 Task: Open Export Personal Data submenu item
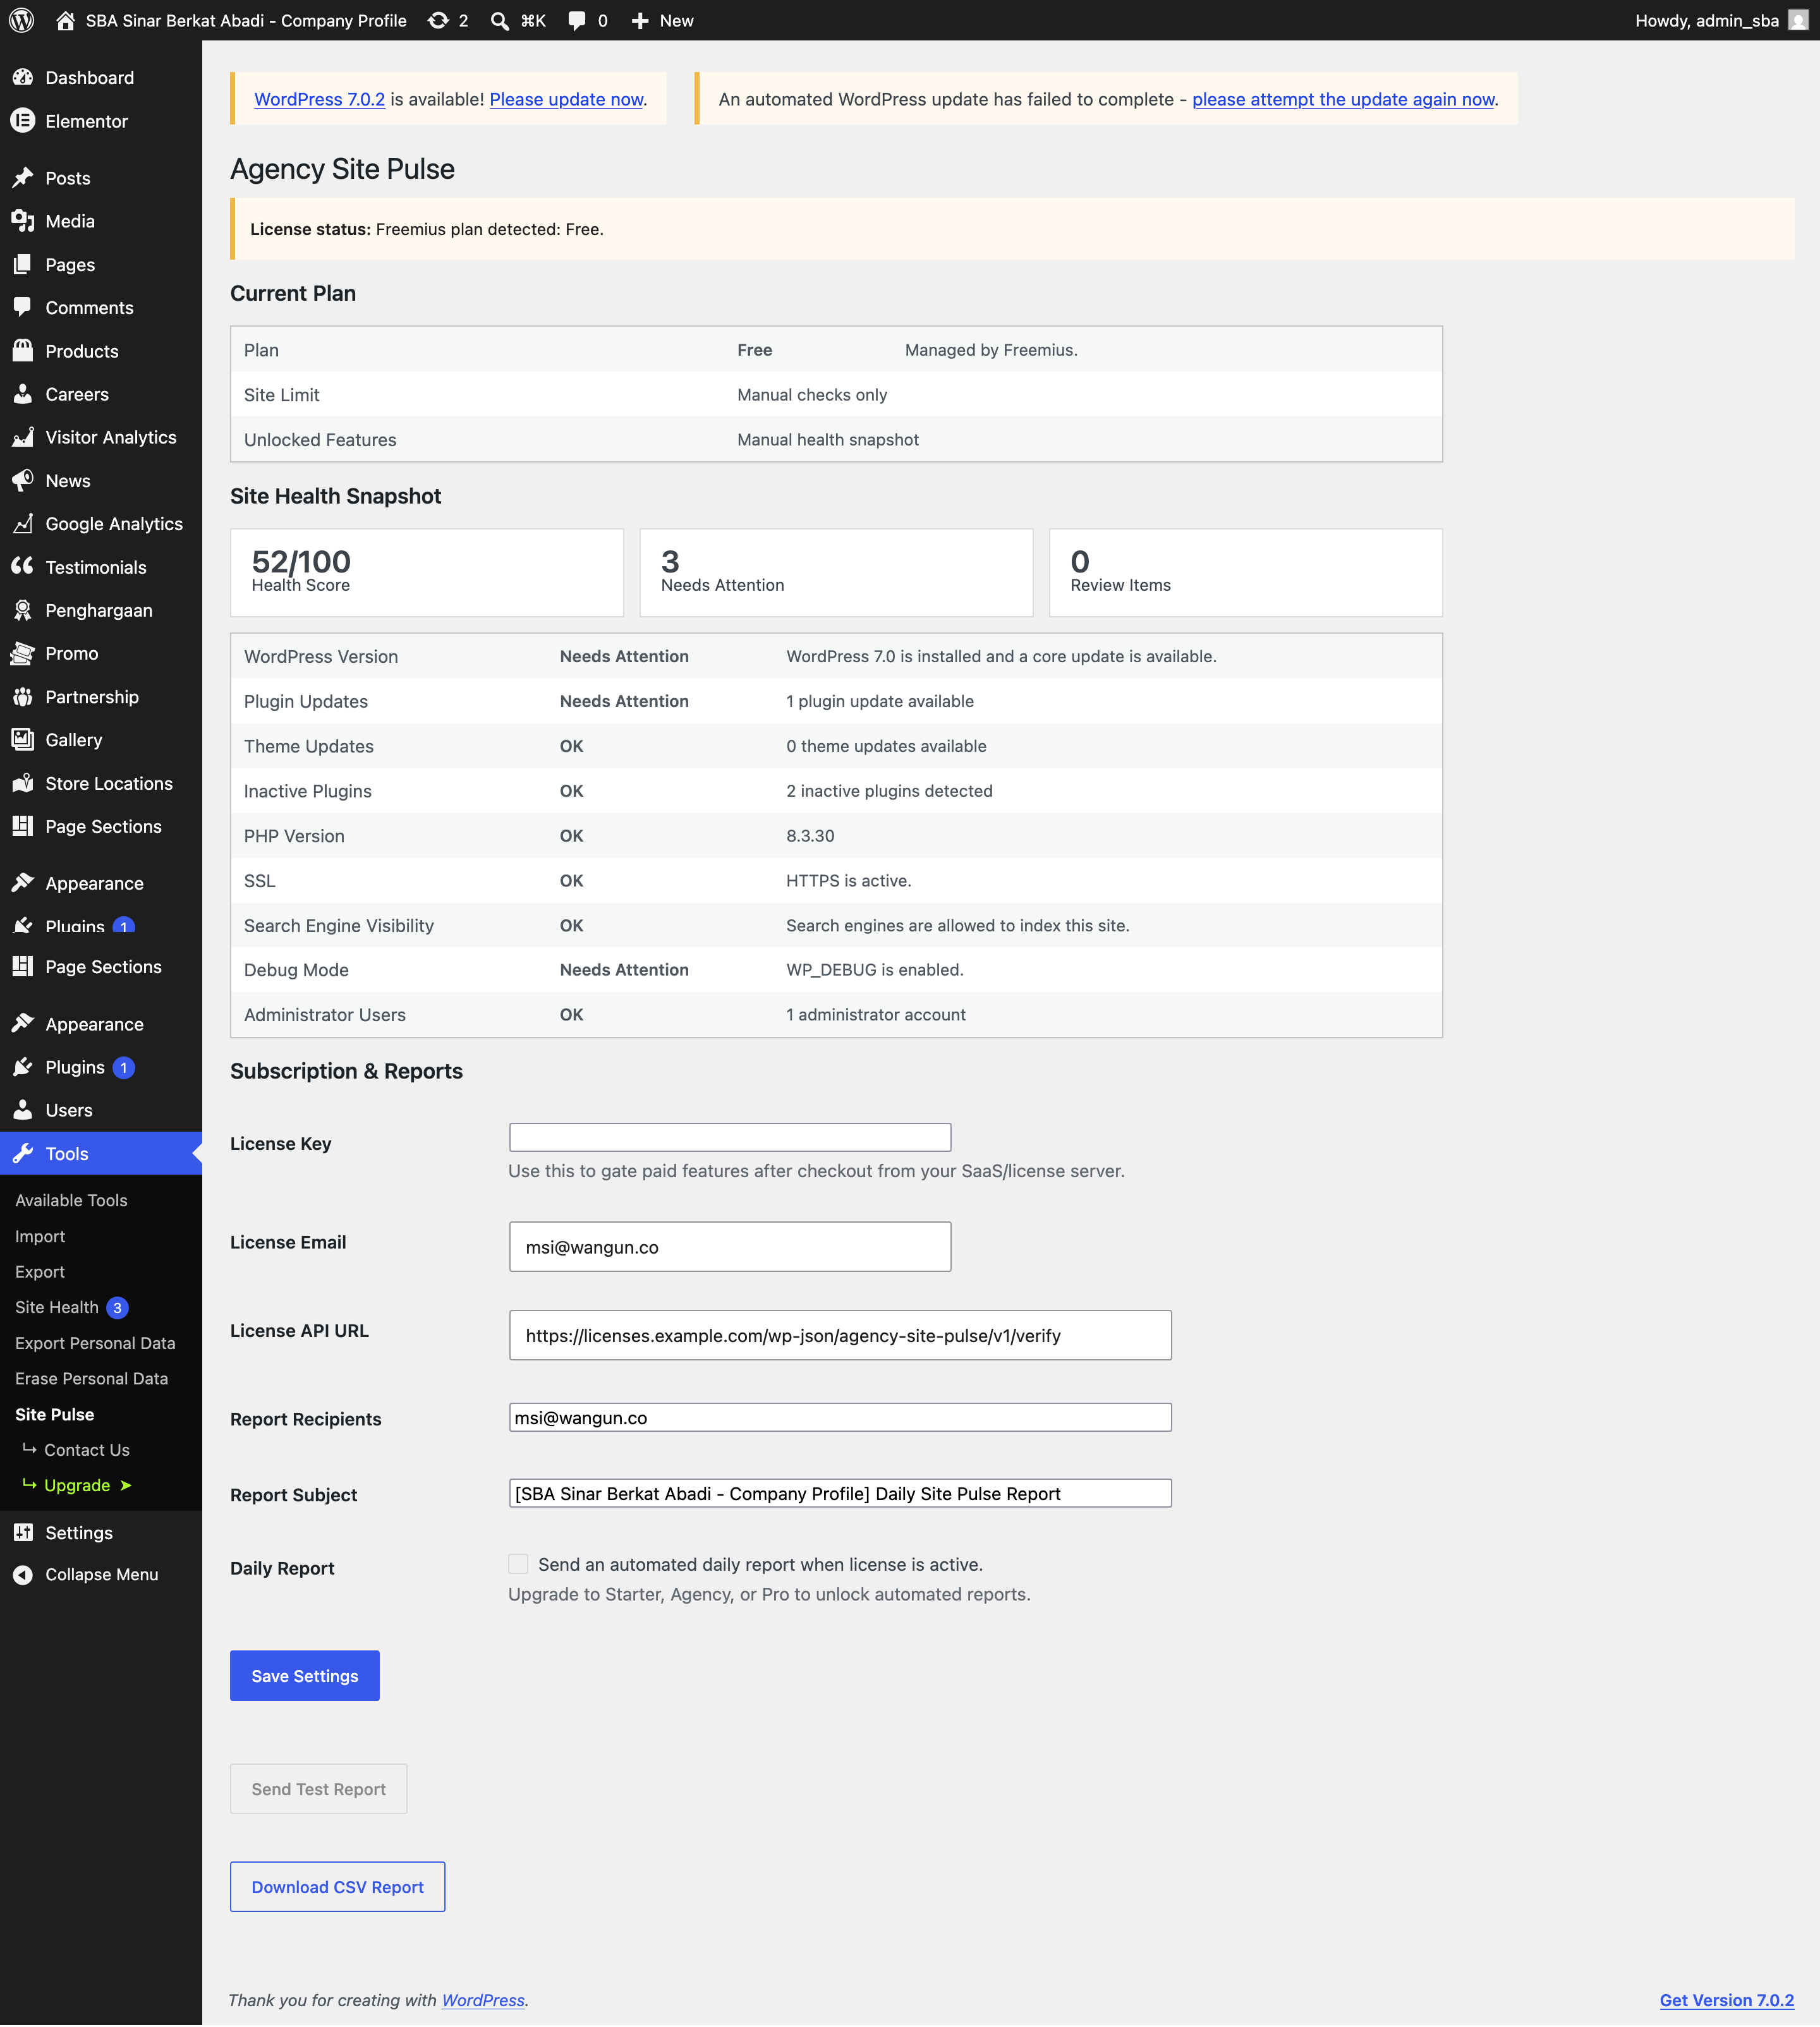pyautogui.click(x=95, y=1343)
